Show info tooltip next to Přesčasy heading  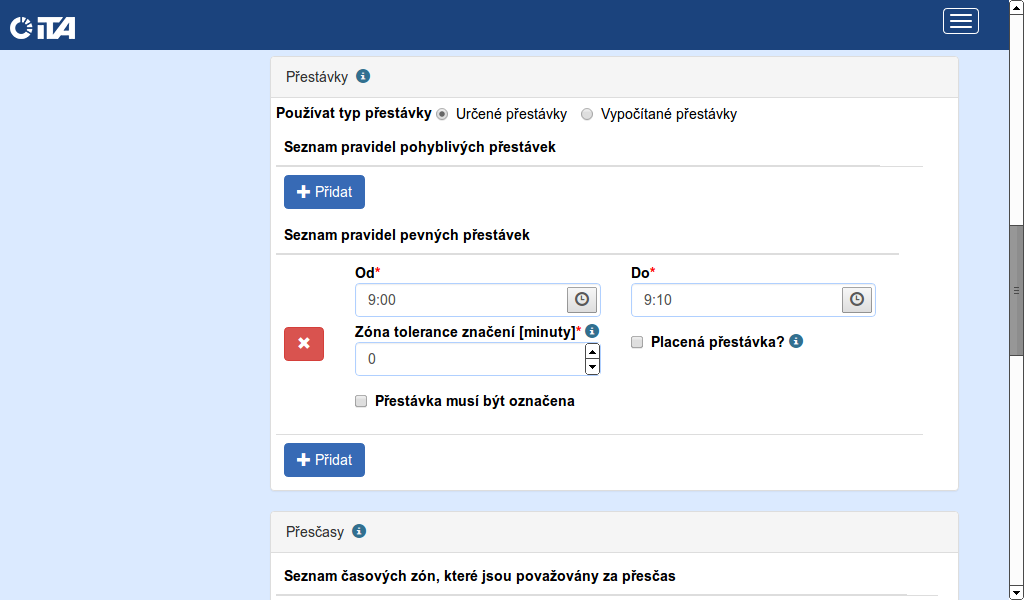359,531
